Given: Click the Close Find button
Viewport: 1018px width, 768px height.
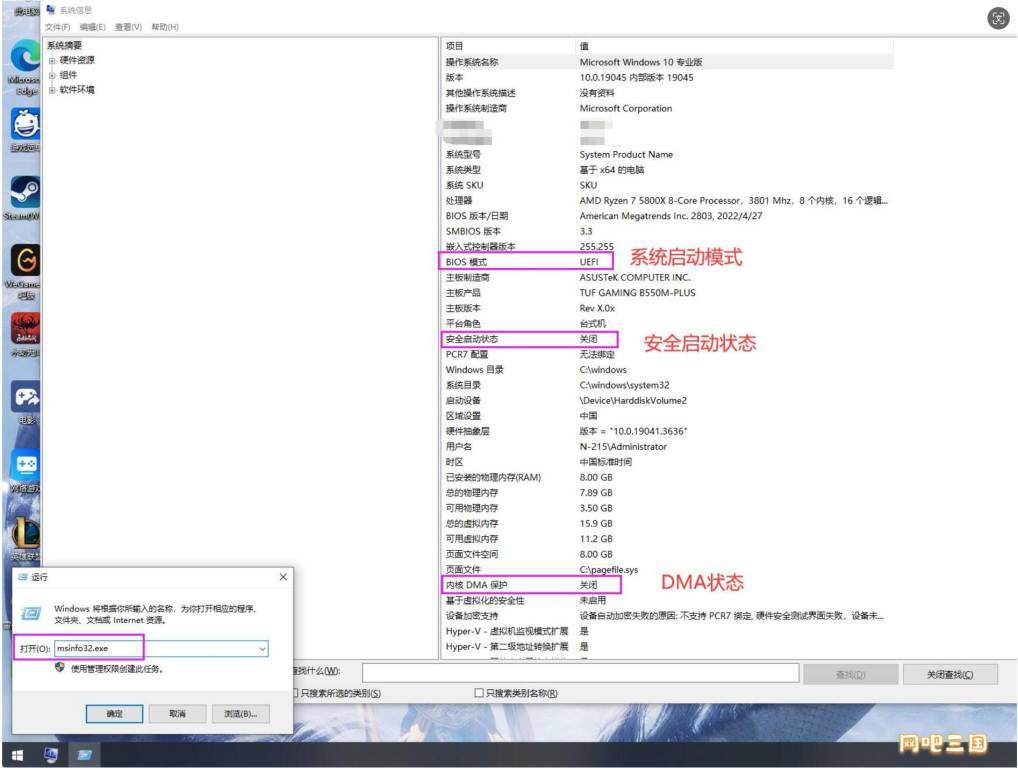Looking at the screenshot, I should (x=950, y=675).
